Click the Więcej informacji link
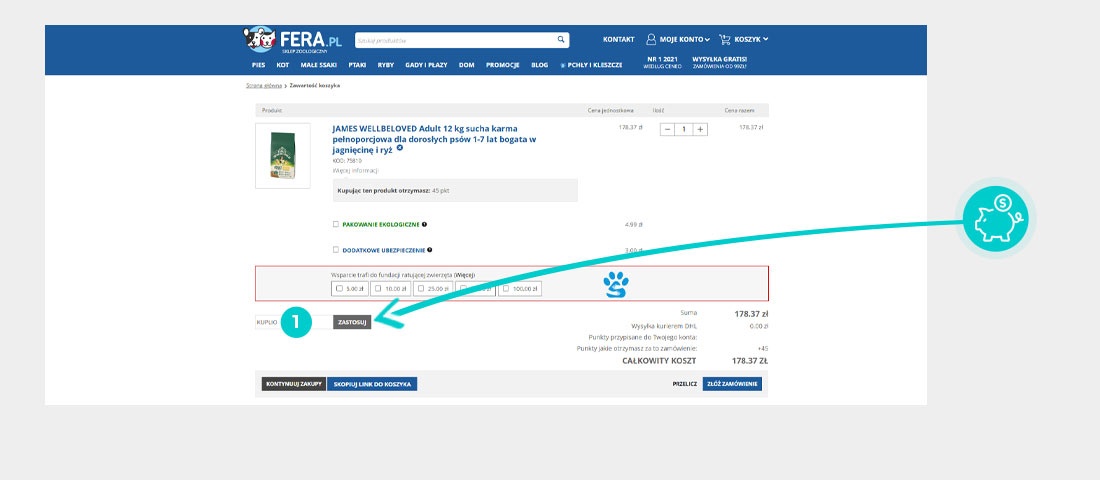Viewport: 1100px width, 480px height. [x=356, y=171]
